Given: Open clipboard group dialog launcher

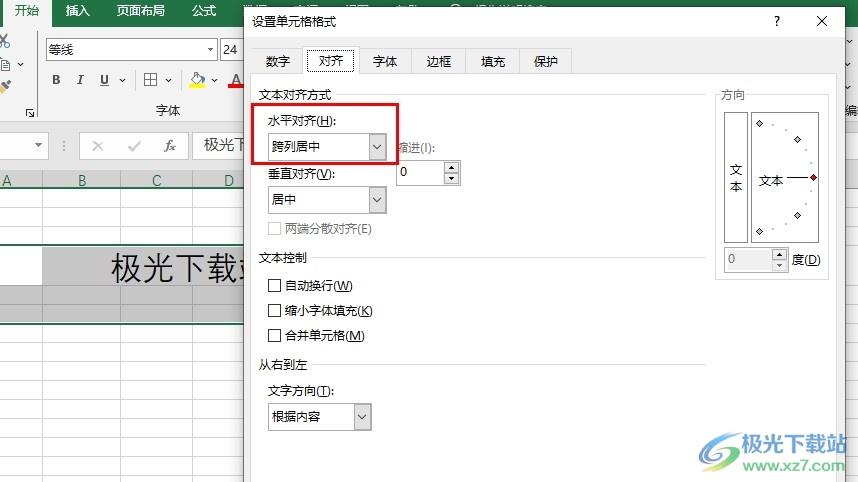Looking at the screenshot, I should (x=30, y=113).
